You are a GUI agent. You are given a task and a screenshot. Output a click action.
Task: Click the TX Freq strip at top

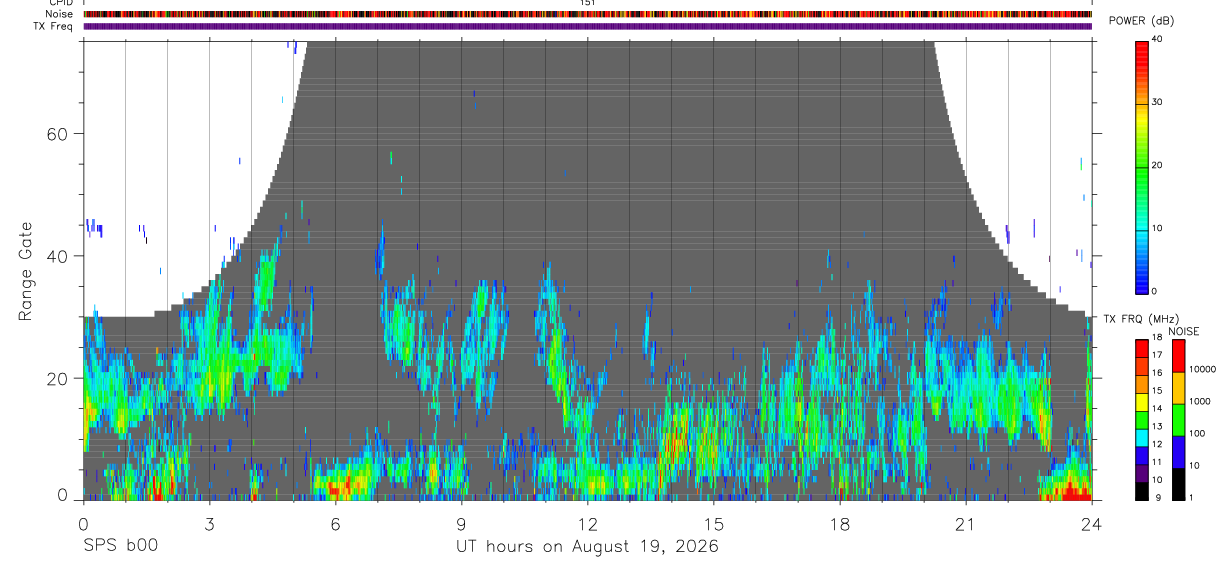[x=587, y=26]
